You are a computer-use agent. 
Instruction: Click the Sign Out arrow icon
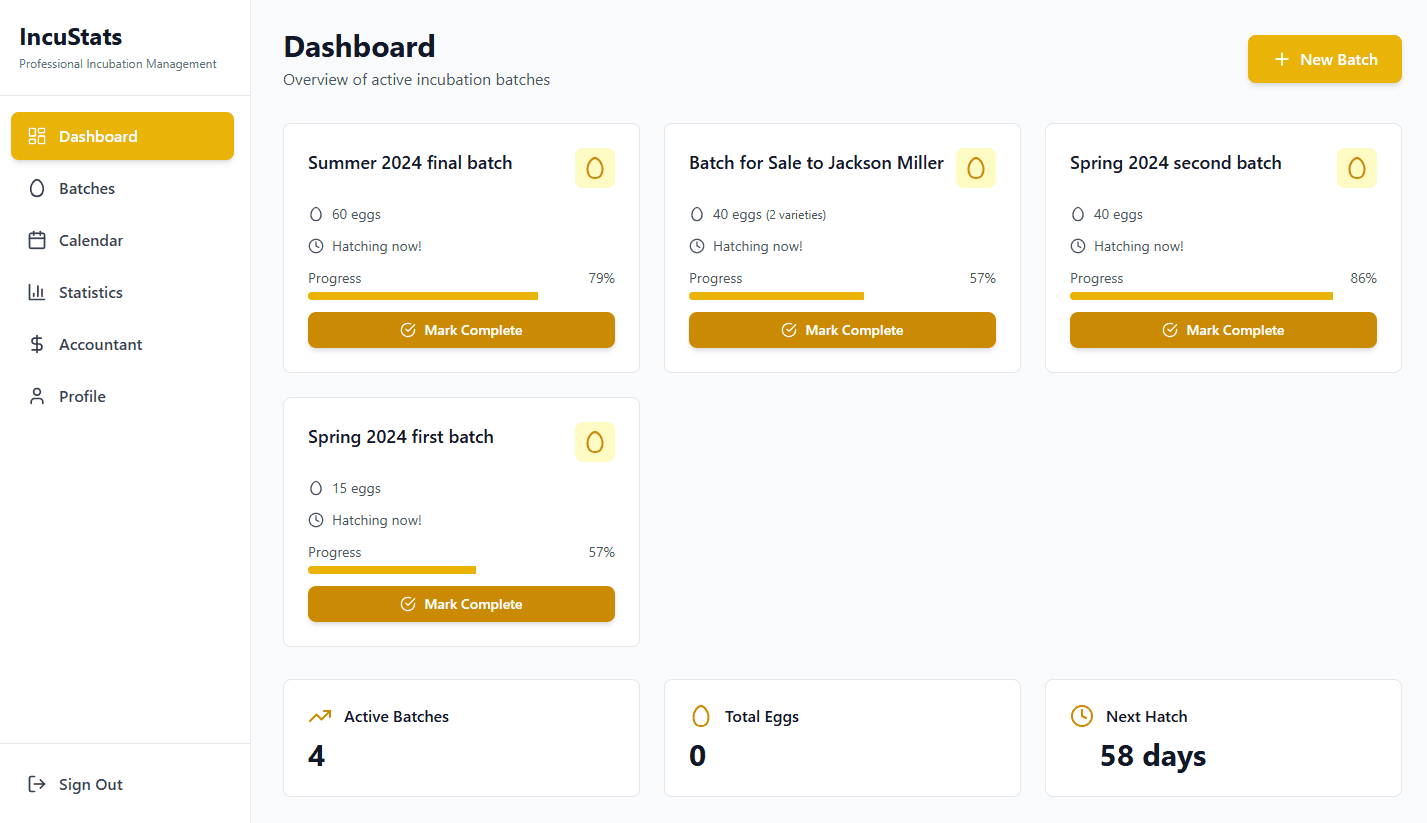pyautogui.click(x=37, y=784)
